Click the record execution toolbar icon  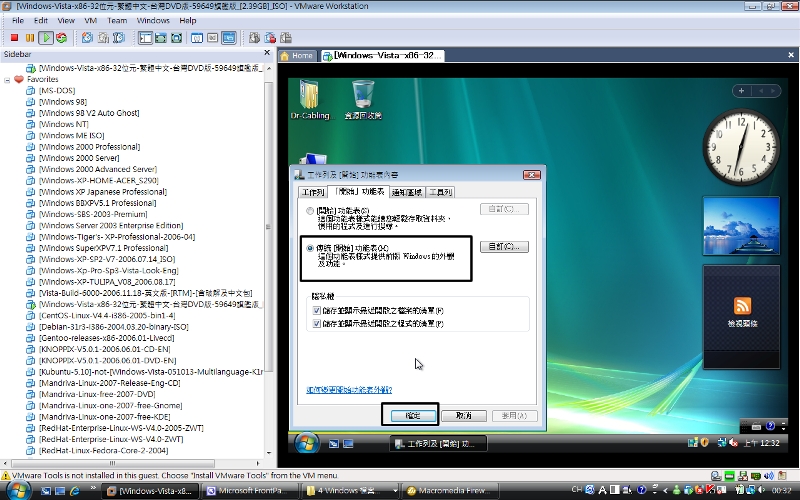point(270,38)
